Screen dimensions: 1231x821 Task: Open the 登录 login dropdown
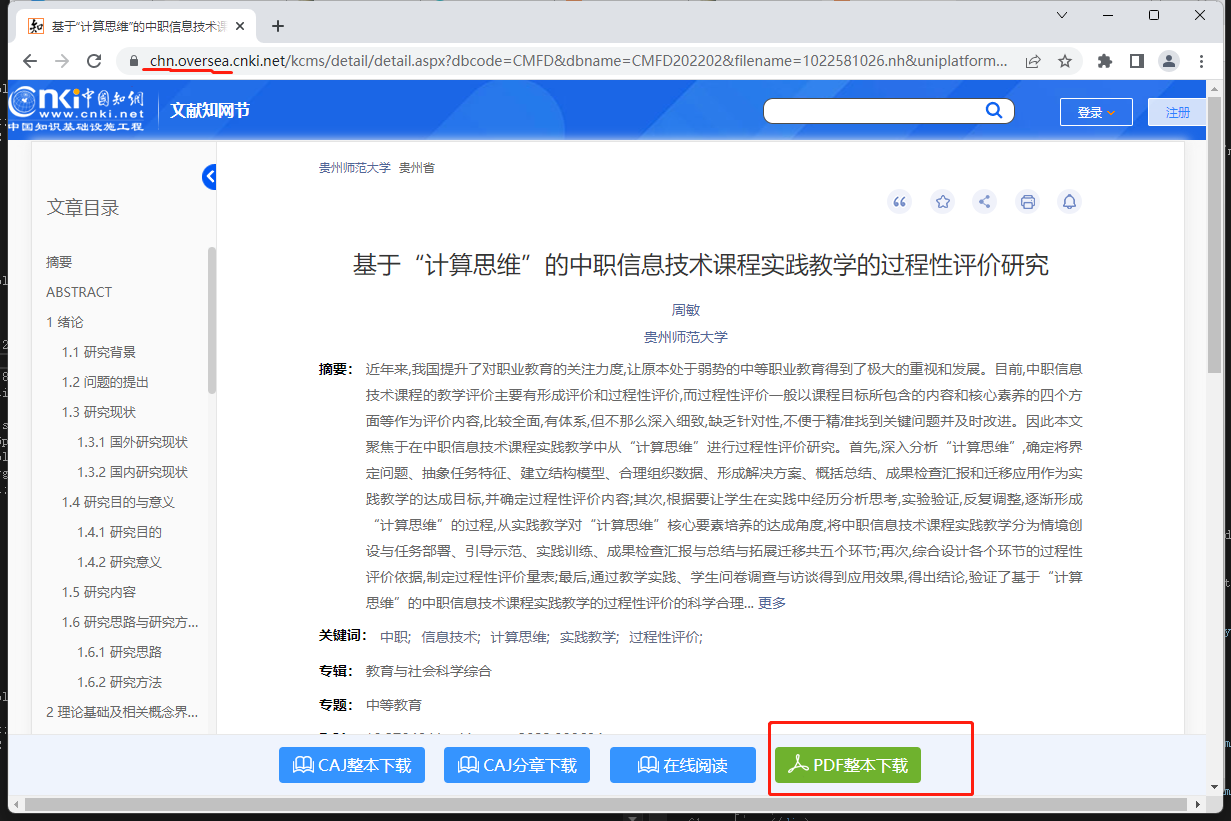1095,112
